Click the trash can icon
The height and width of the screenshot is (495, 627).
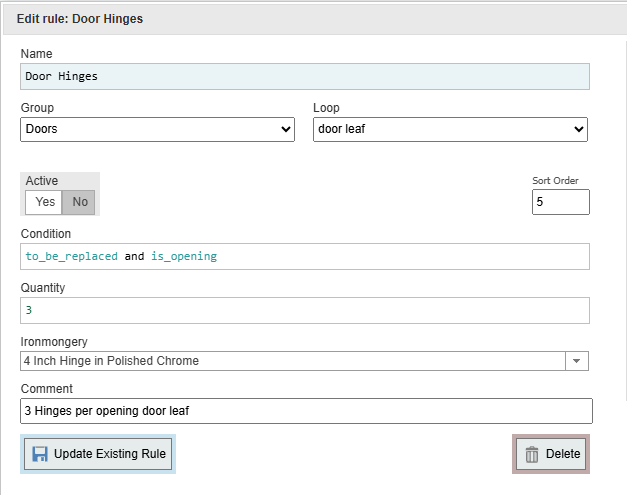532,454
